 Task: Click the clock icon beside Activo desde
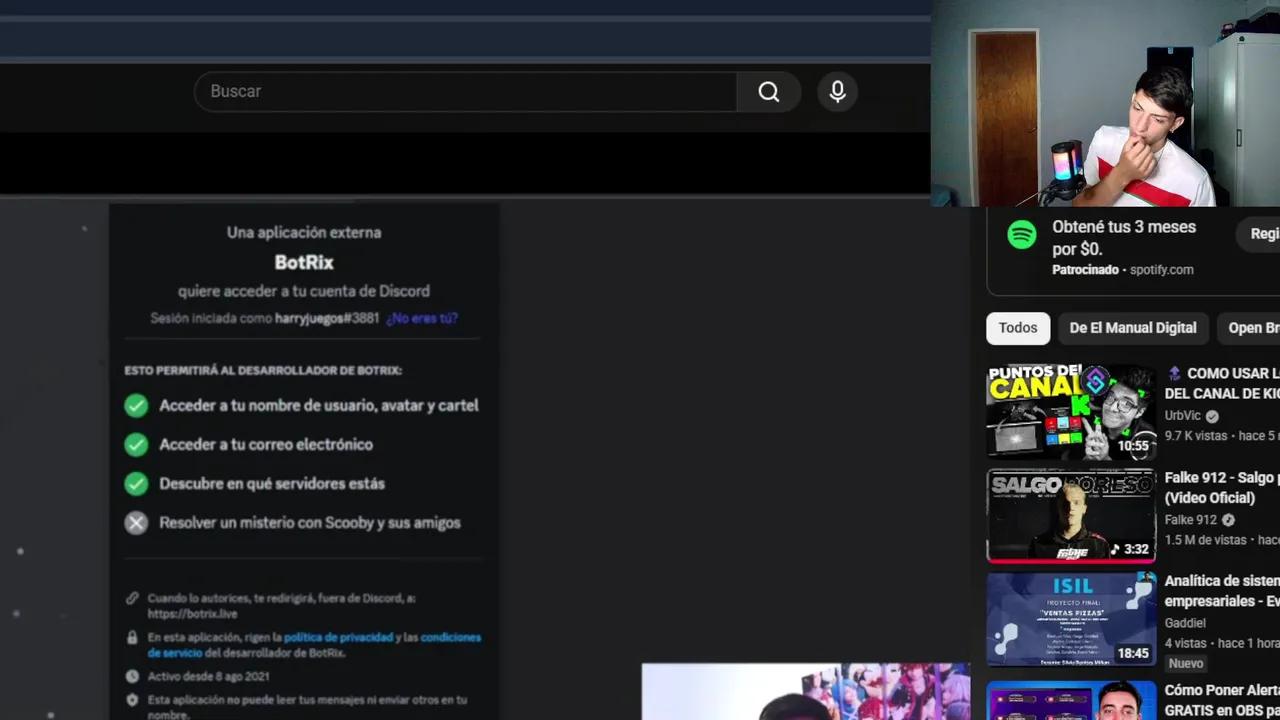[132, 676]
